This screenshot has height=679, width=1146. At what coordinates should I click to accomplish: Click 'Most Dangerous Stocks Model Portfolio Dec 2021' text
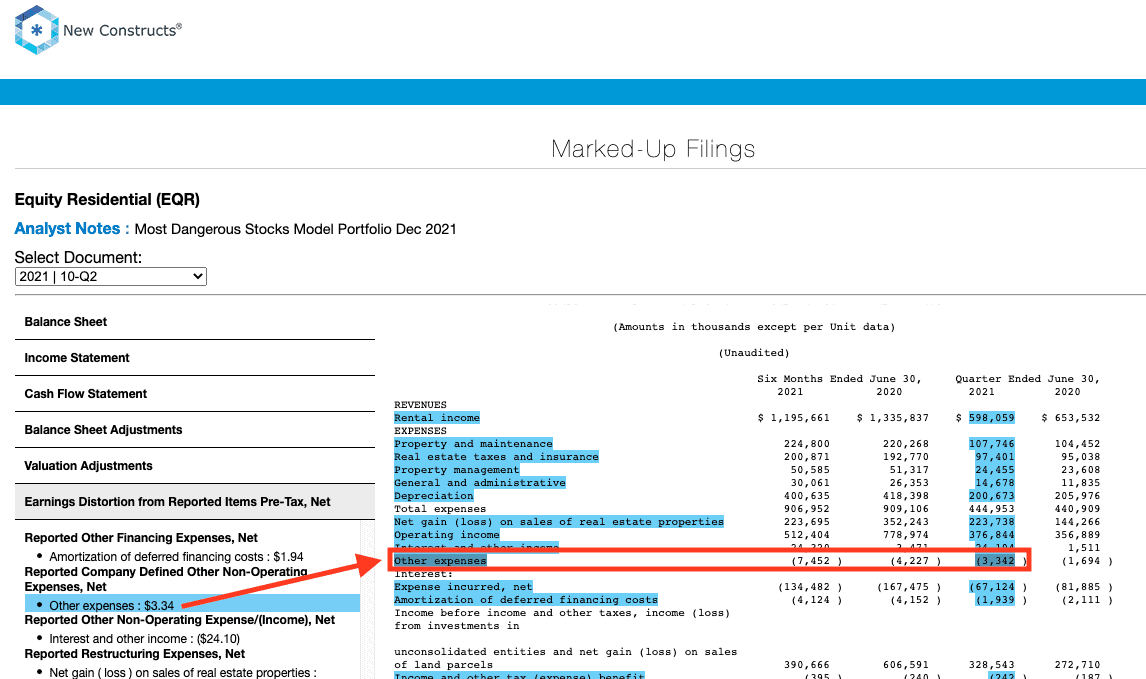click(295, 229)
